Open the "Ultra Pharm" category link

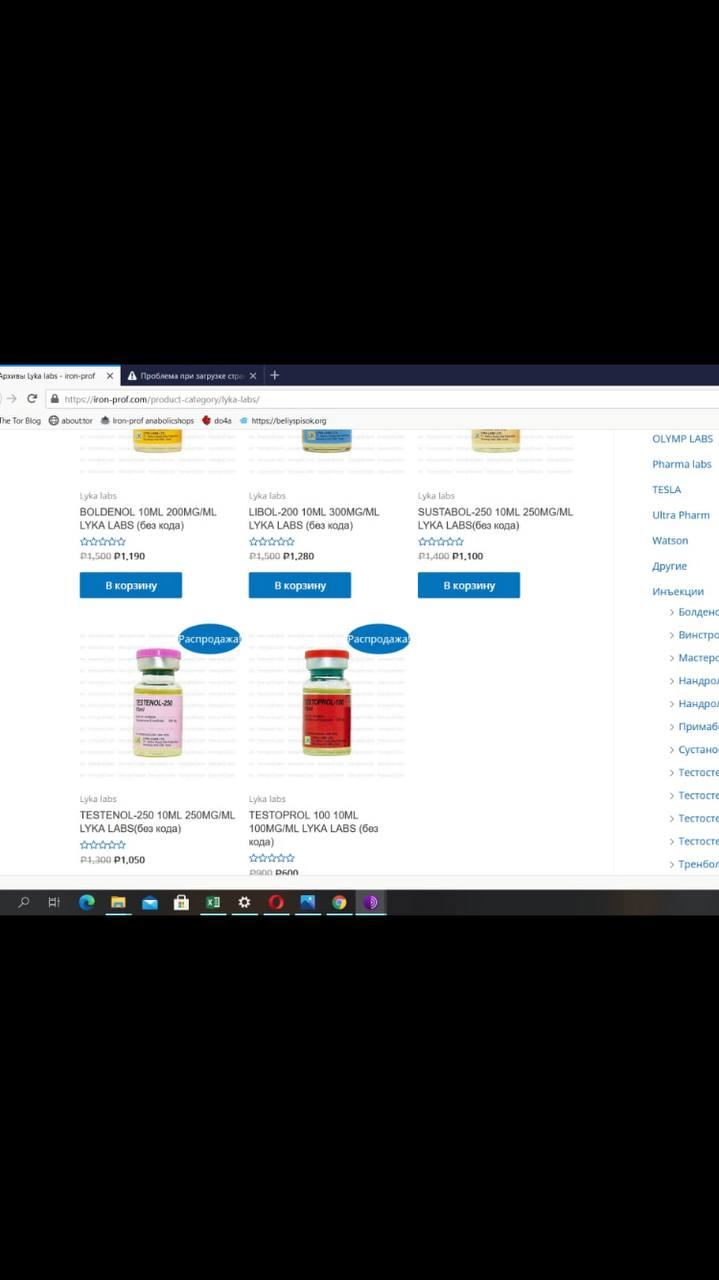(x=680, y=515)
